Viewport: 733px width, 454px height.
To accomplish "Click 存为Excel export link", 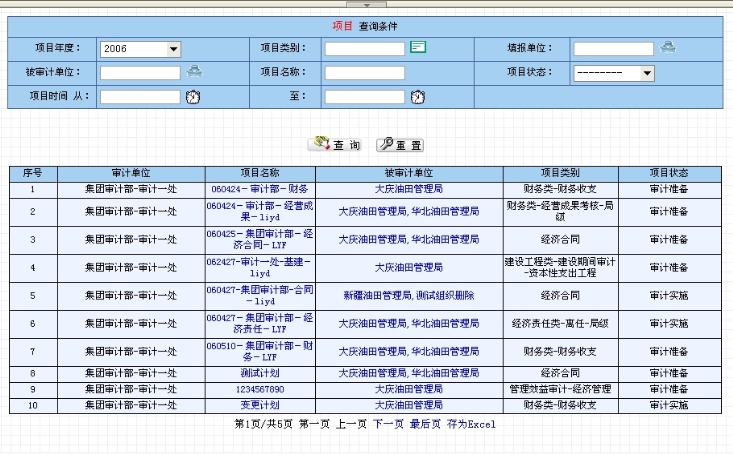I will click(x=471, y=424).
